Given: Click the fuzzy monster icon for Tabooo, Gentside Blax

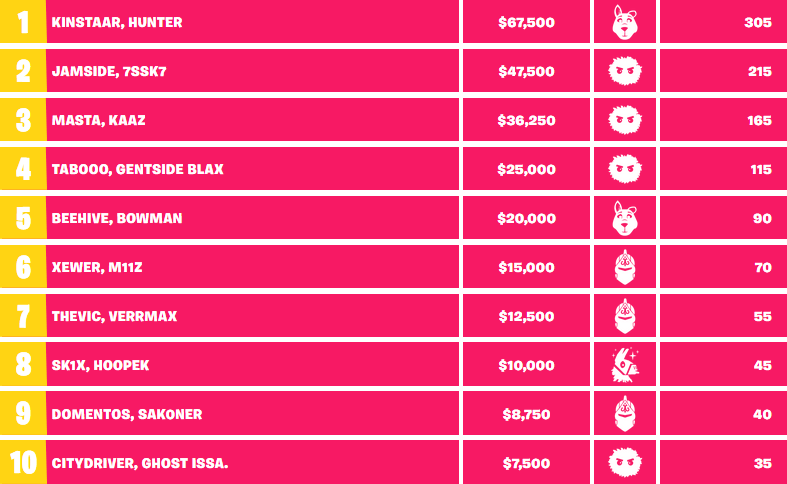Looking at the screenshot, I should 625,169.
